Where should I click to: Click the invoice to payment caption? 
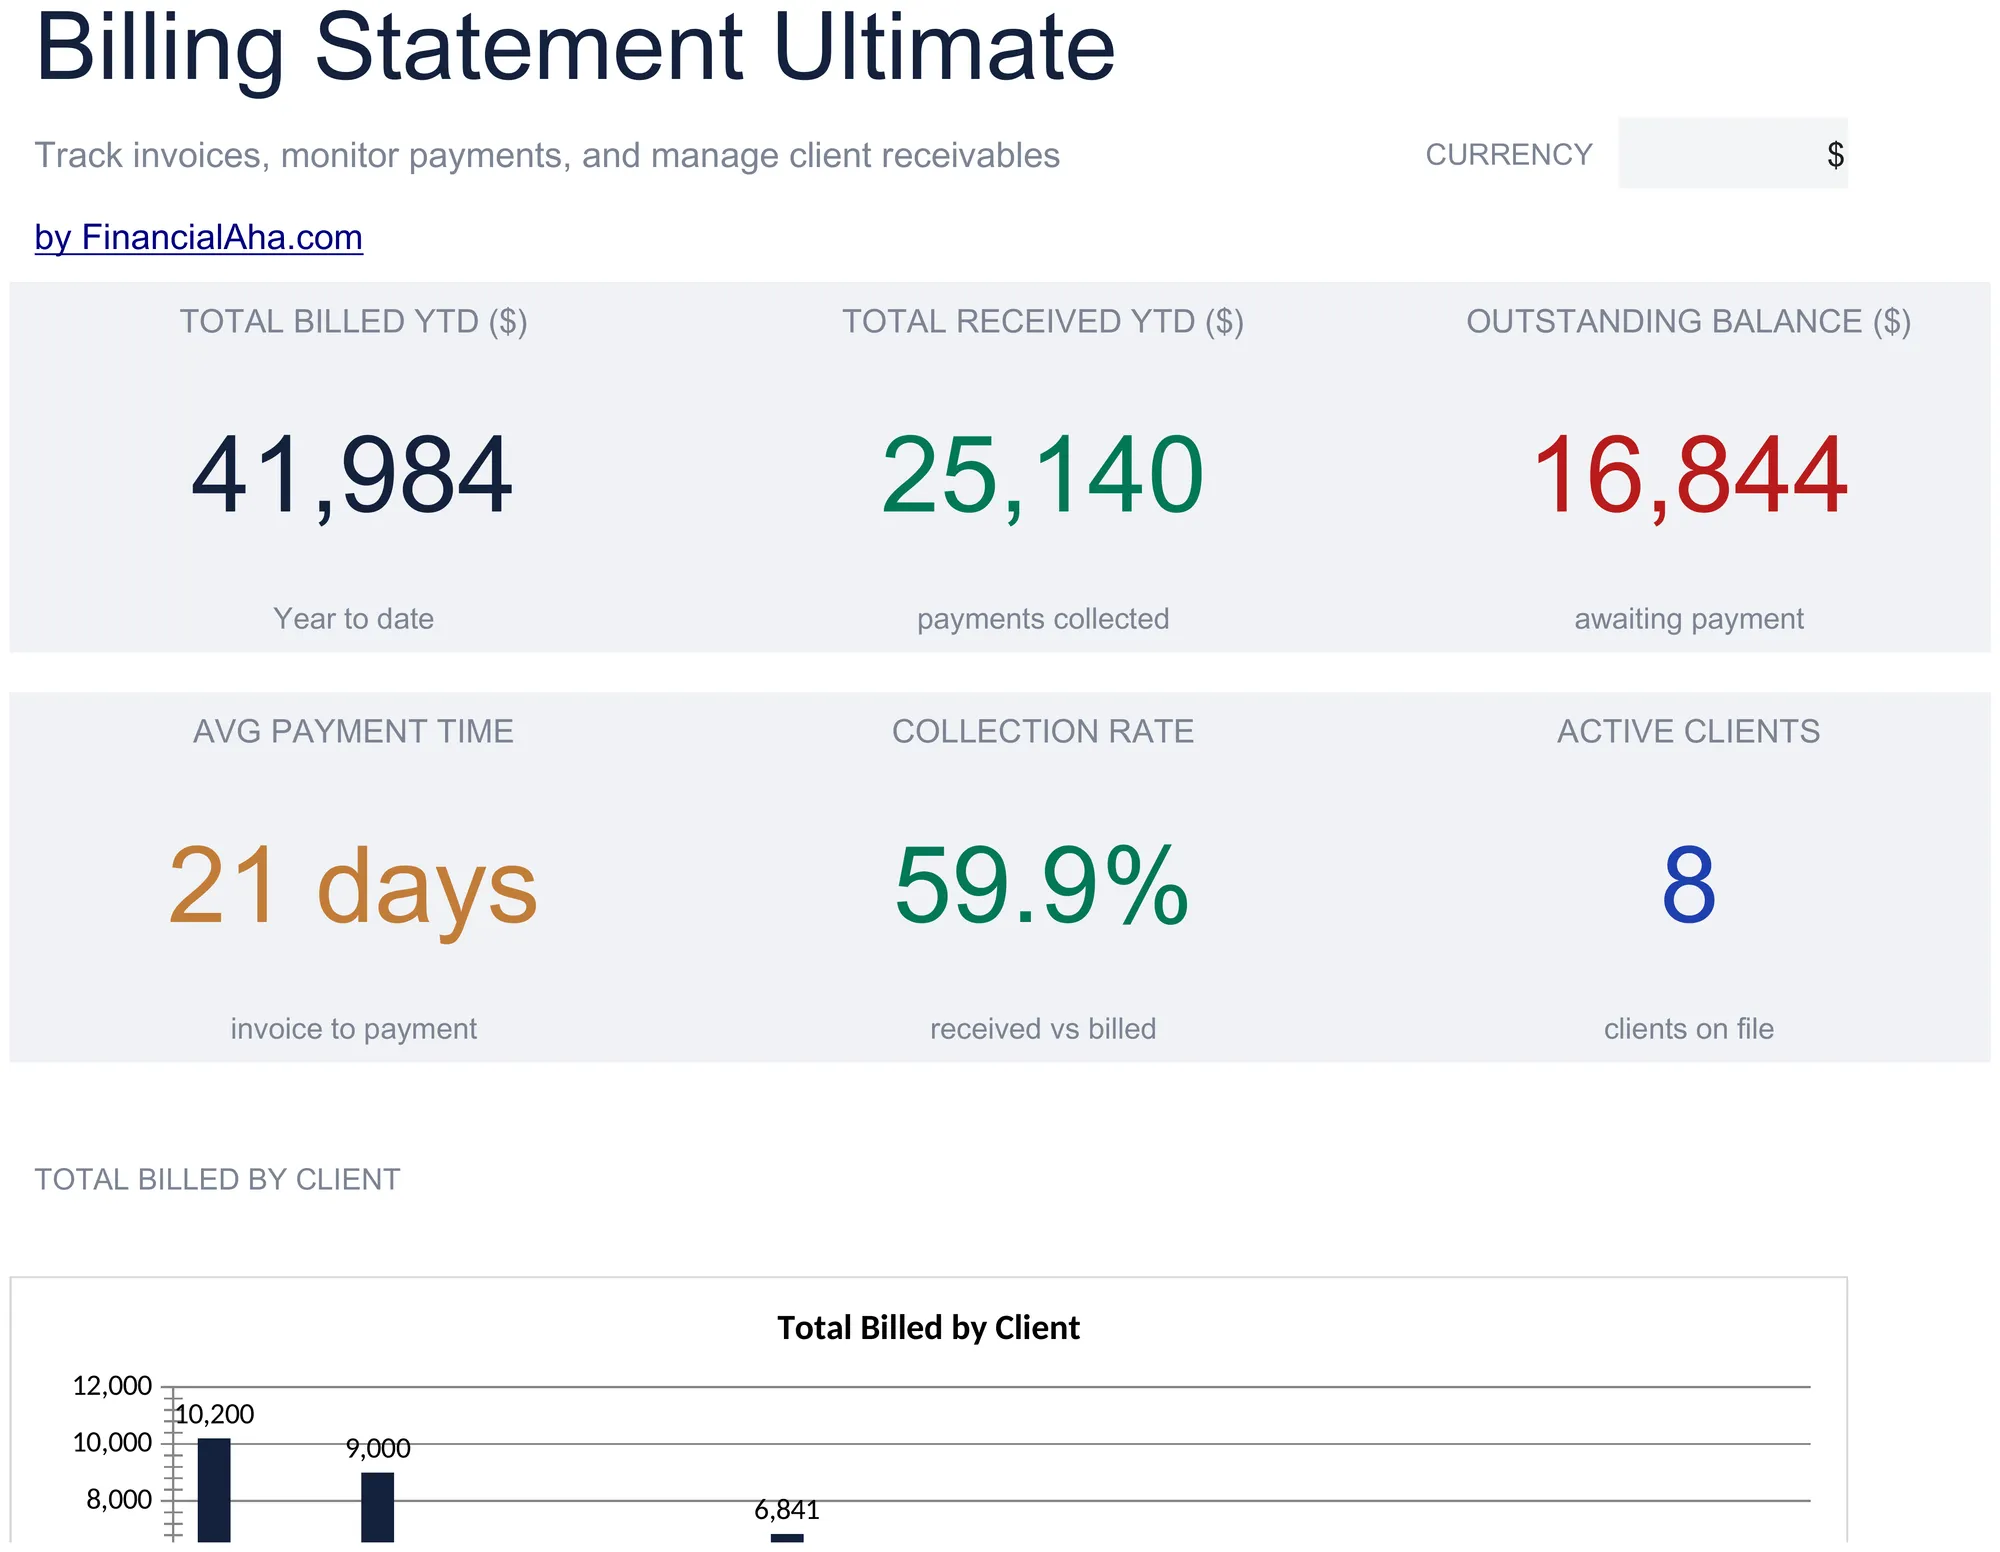pos(353,1029)
